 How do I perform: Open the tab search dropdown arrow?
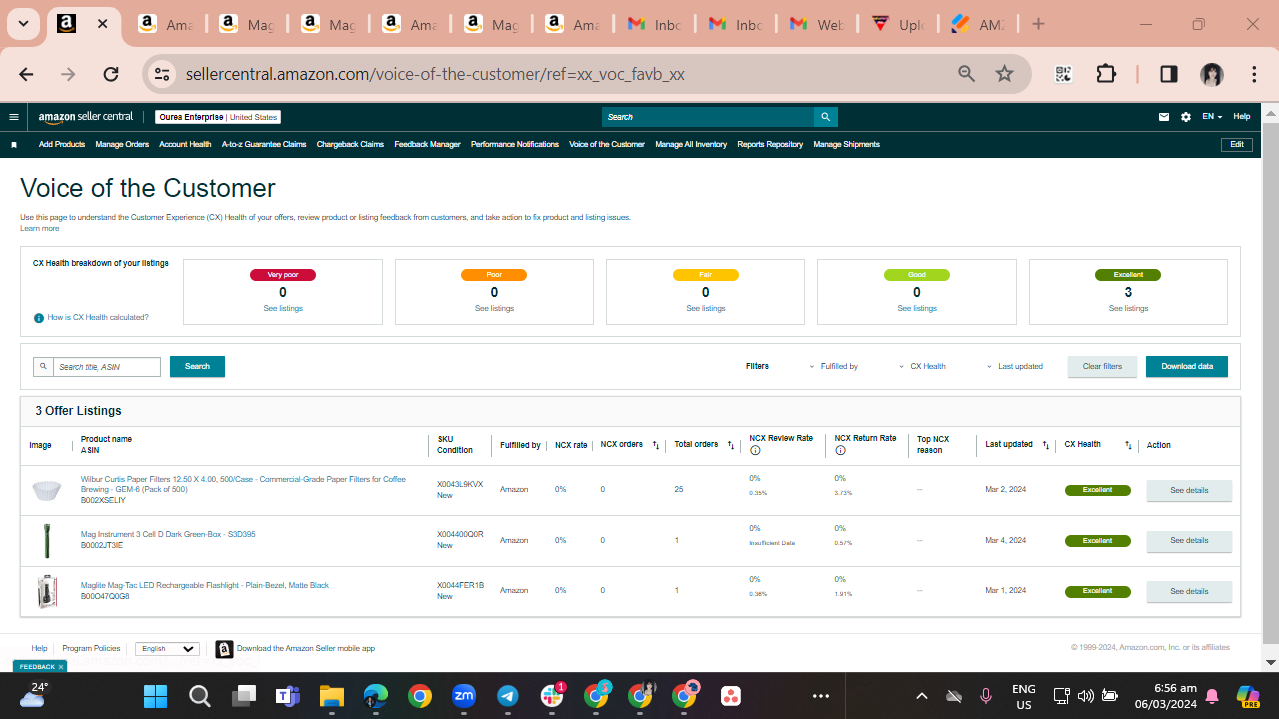click(x=23, y=24)
